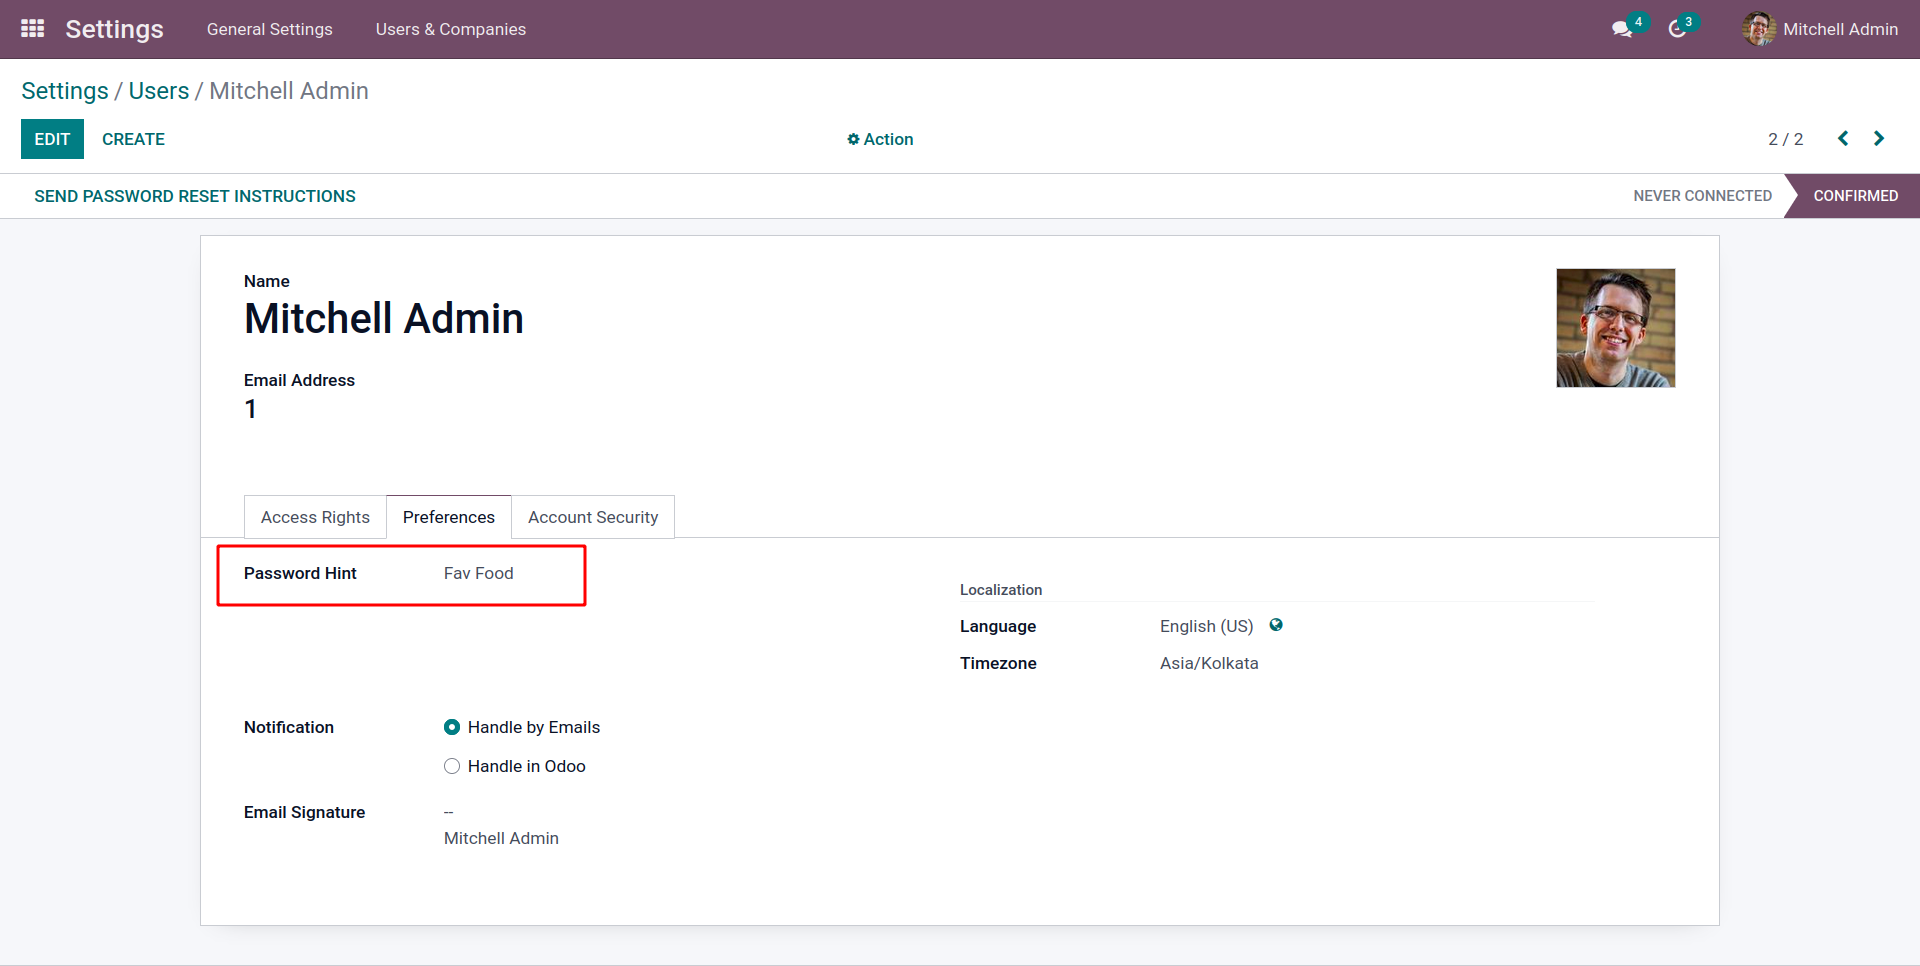
Task: Click the Mitchell Admin name heading
Action: pyautogui.click(x=384, y=319)
